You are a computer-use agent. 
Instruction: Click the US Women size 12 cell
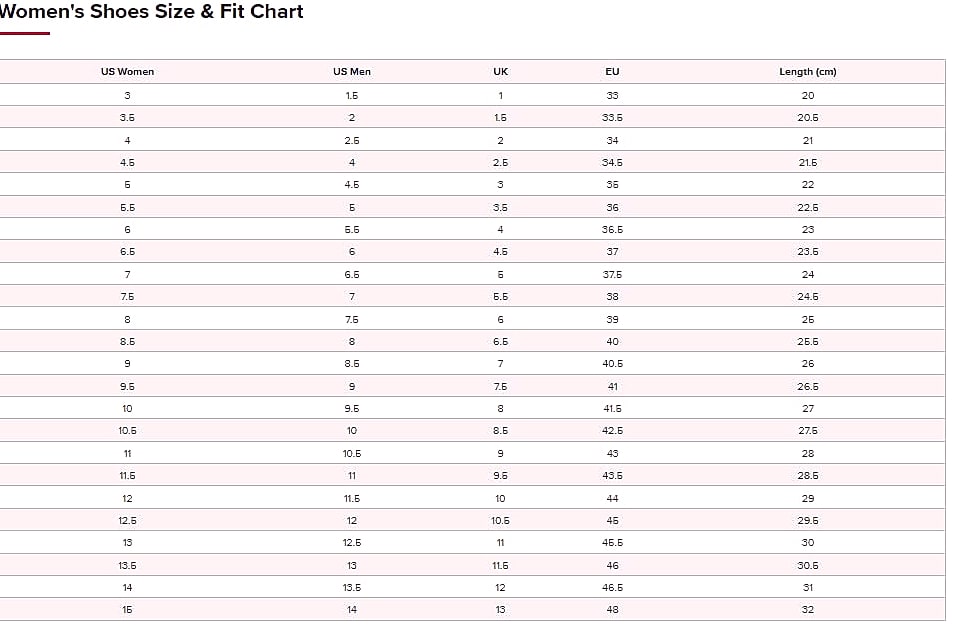pyautogui.click(x=127, y=499)
